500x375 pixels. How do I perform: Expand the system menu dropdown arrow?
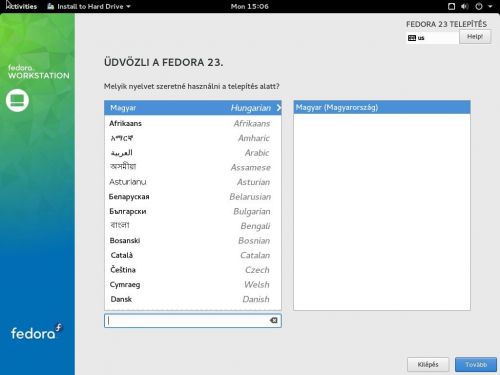[x=490, y=6]
